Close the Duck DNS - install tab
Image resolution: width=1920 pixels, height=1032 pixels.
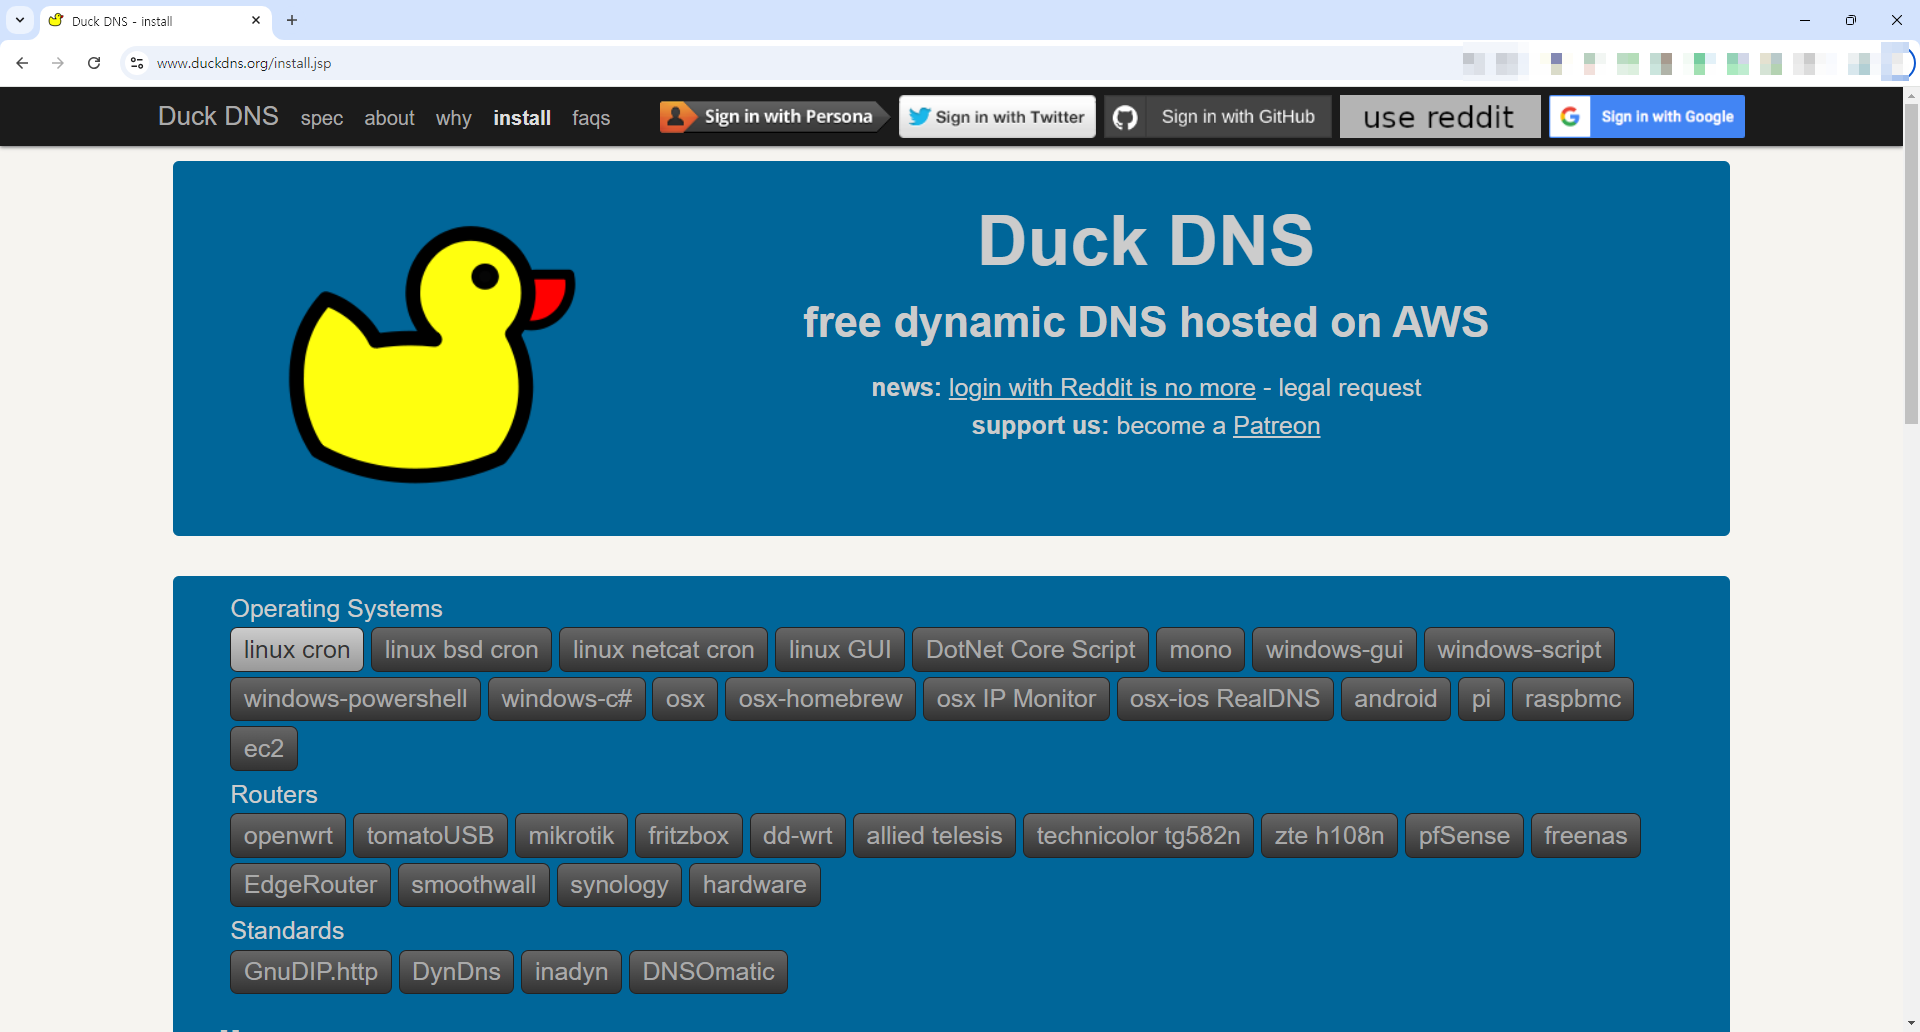pyautogui.click(x=256, y=20)
